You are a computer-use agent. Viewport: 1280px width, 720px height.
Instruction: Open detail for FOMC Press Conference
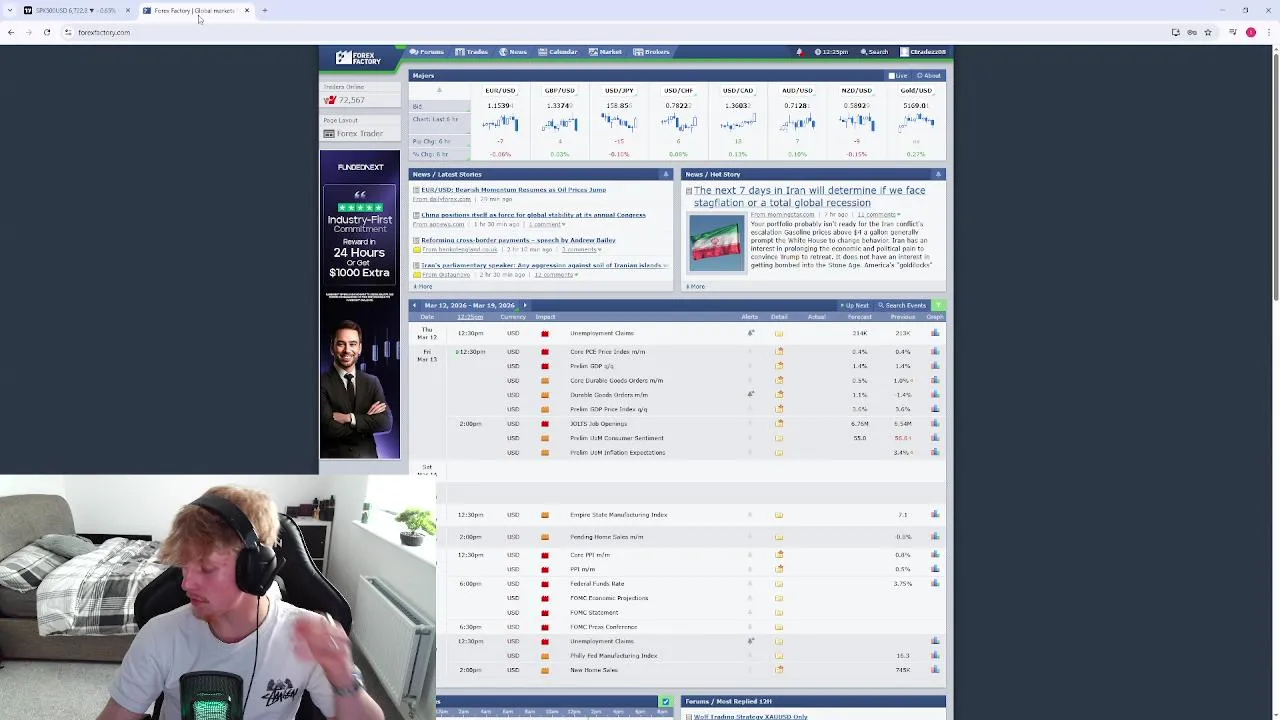click(779, 627)
